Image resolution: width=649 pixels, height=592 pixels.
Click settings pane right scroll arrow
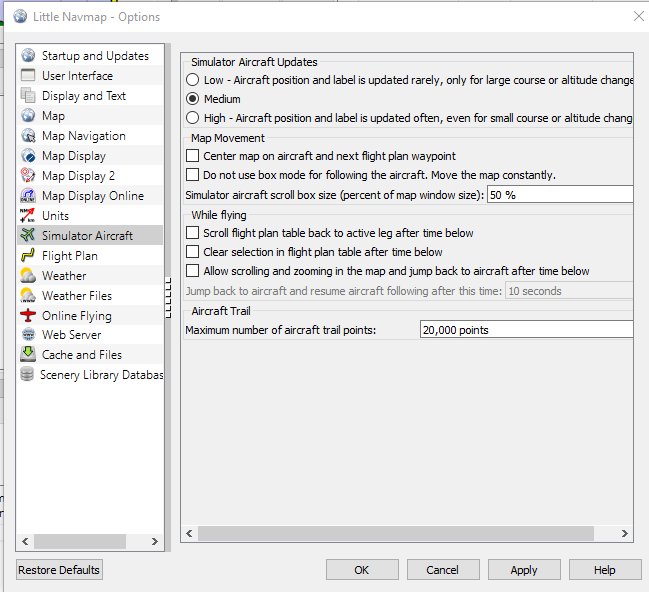pos(625,533)
